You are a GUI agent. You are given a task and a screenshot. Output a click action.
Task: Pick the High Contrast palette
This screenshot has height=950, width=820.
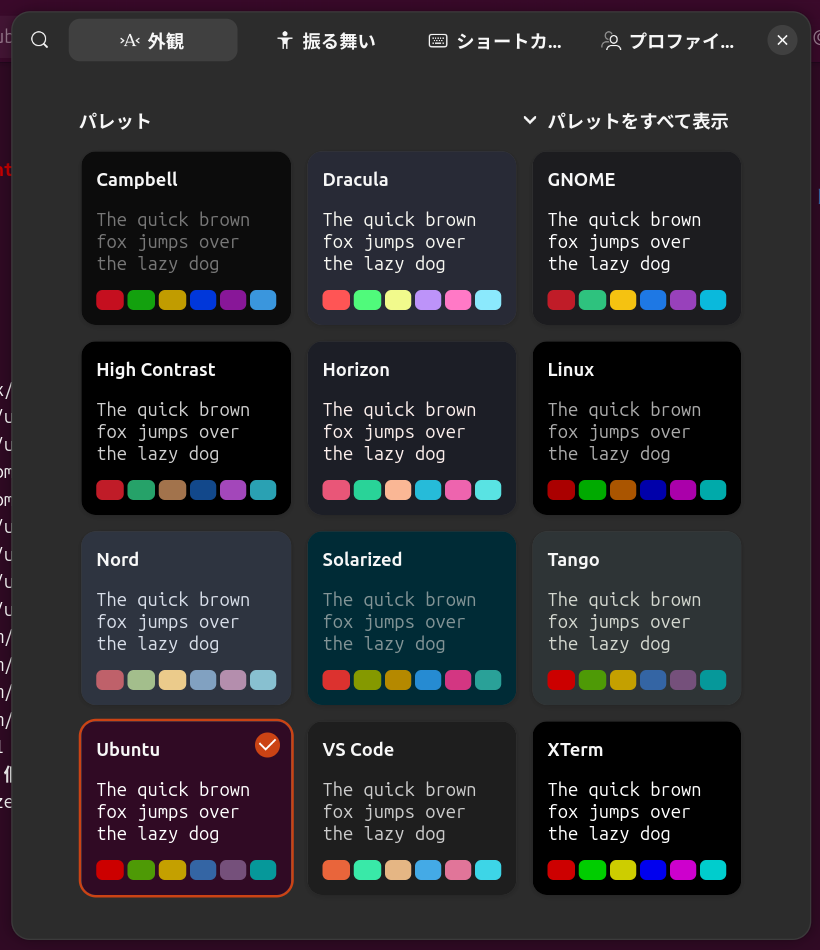coord(186,428)
